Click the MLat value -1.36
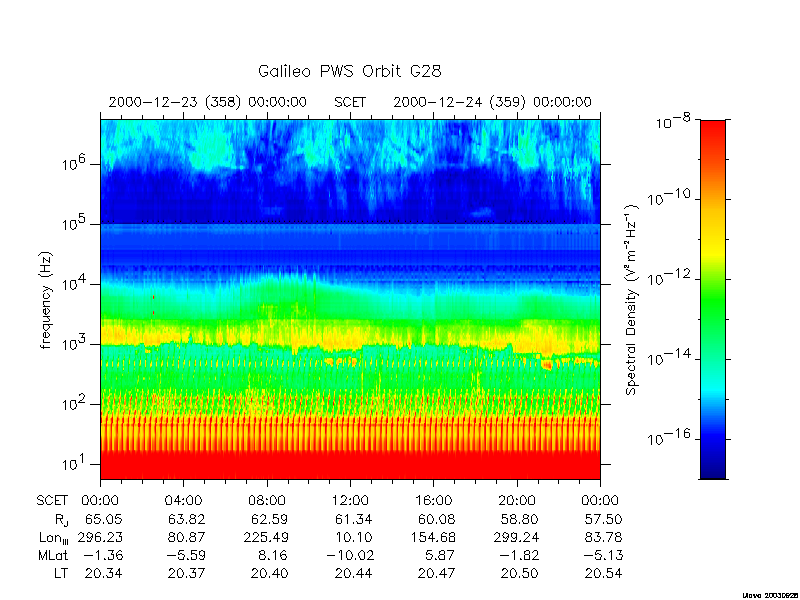 pyautogui.click(x=102, y=555)
